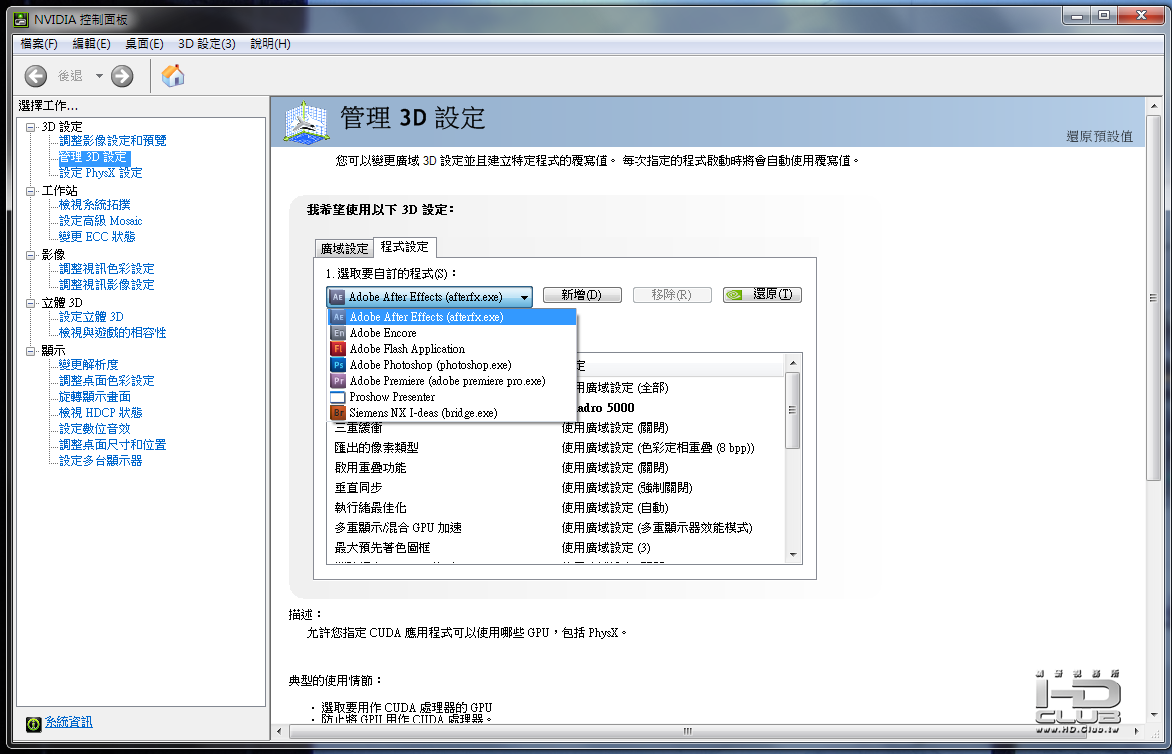Open the 3D 設定(3) menu

pyautogui.click(x=207, y=43)
